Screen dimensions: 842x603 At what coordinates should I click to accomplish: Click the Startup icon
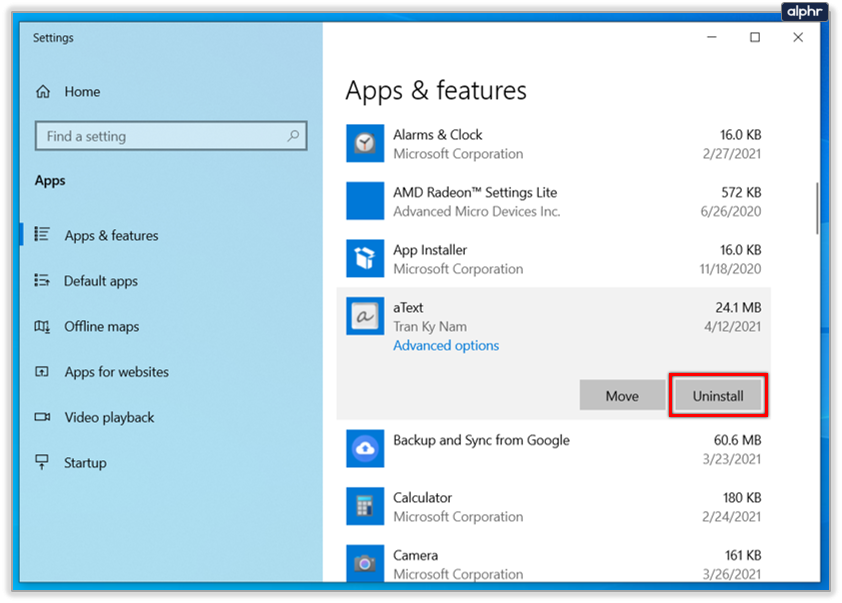coord(42,462)
